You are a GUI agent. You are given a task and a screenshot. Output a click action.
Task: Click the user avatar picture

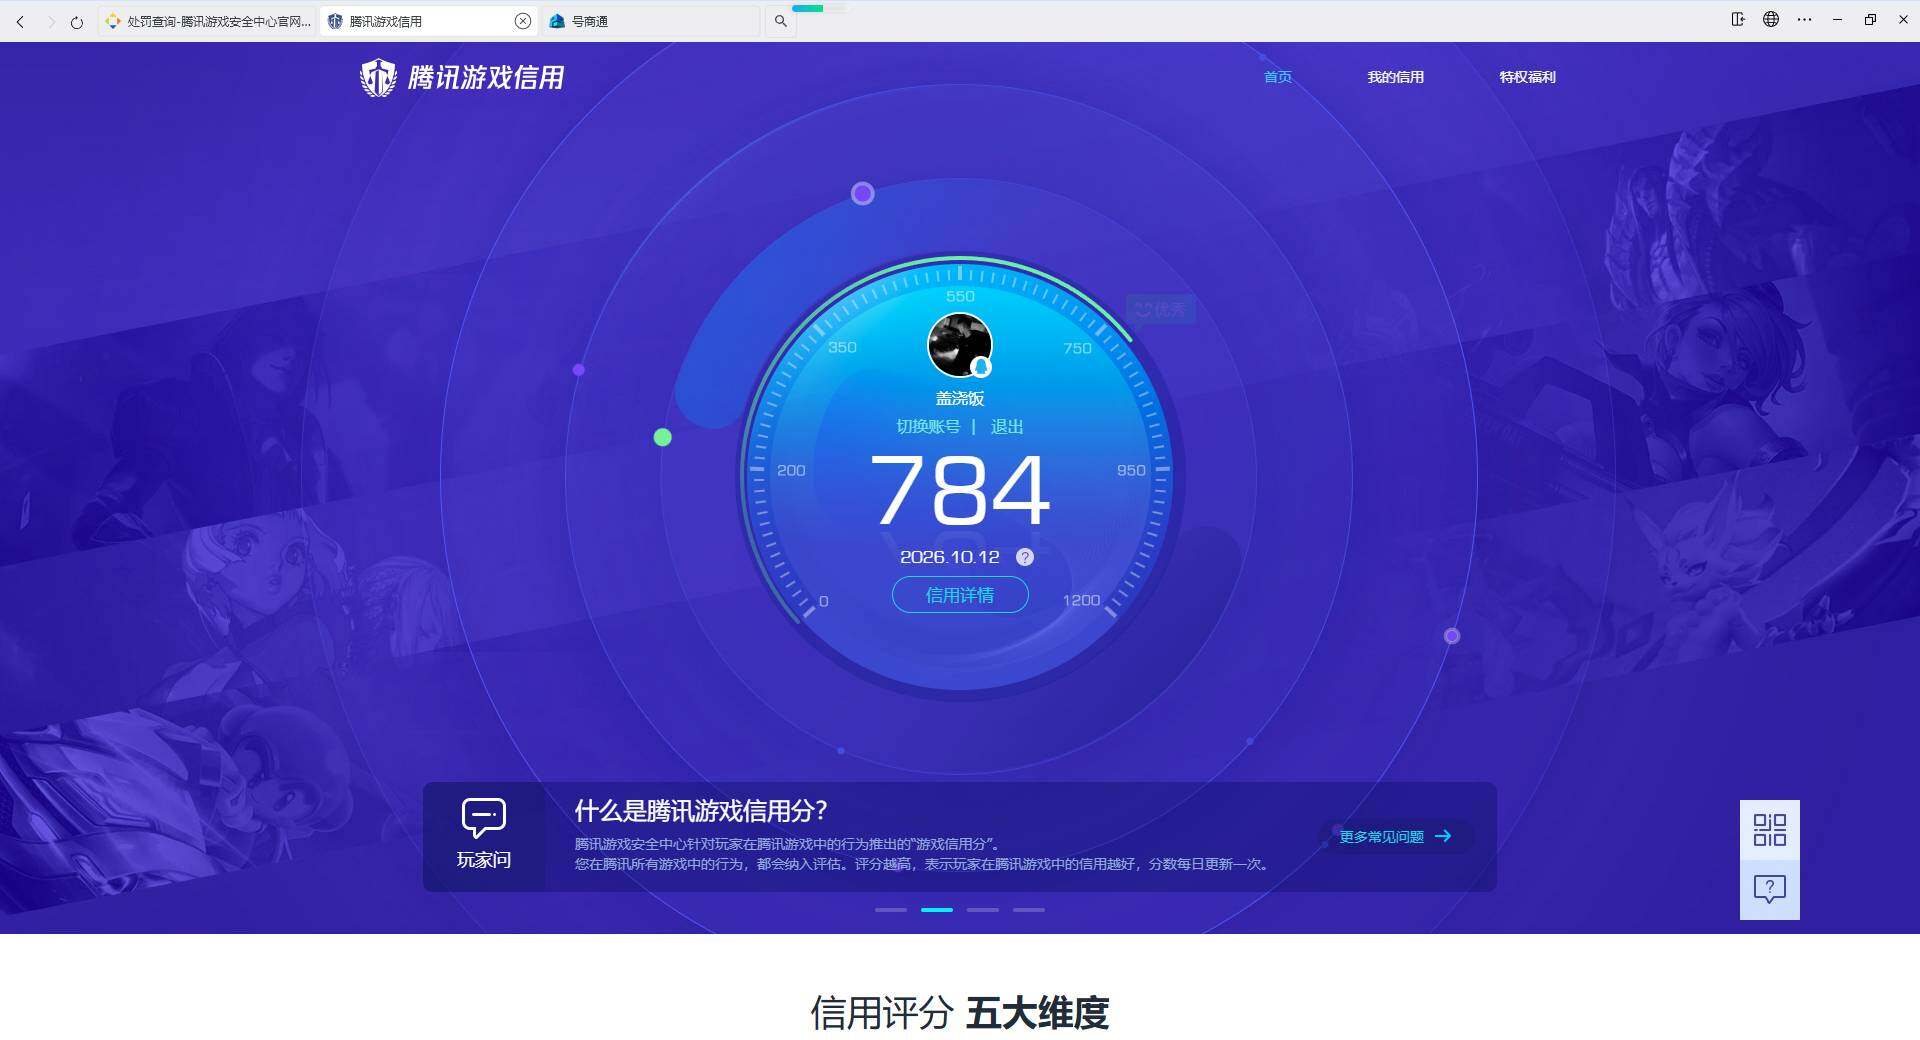click(960, 345)
